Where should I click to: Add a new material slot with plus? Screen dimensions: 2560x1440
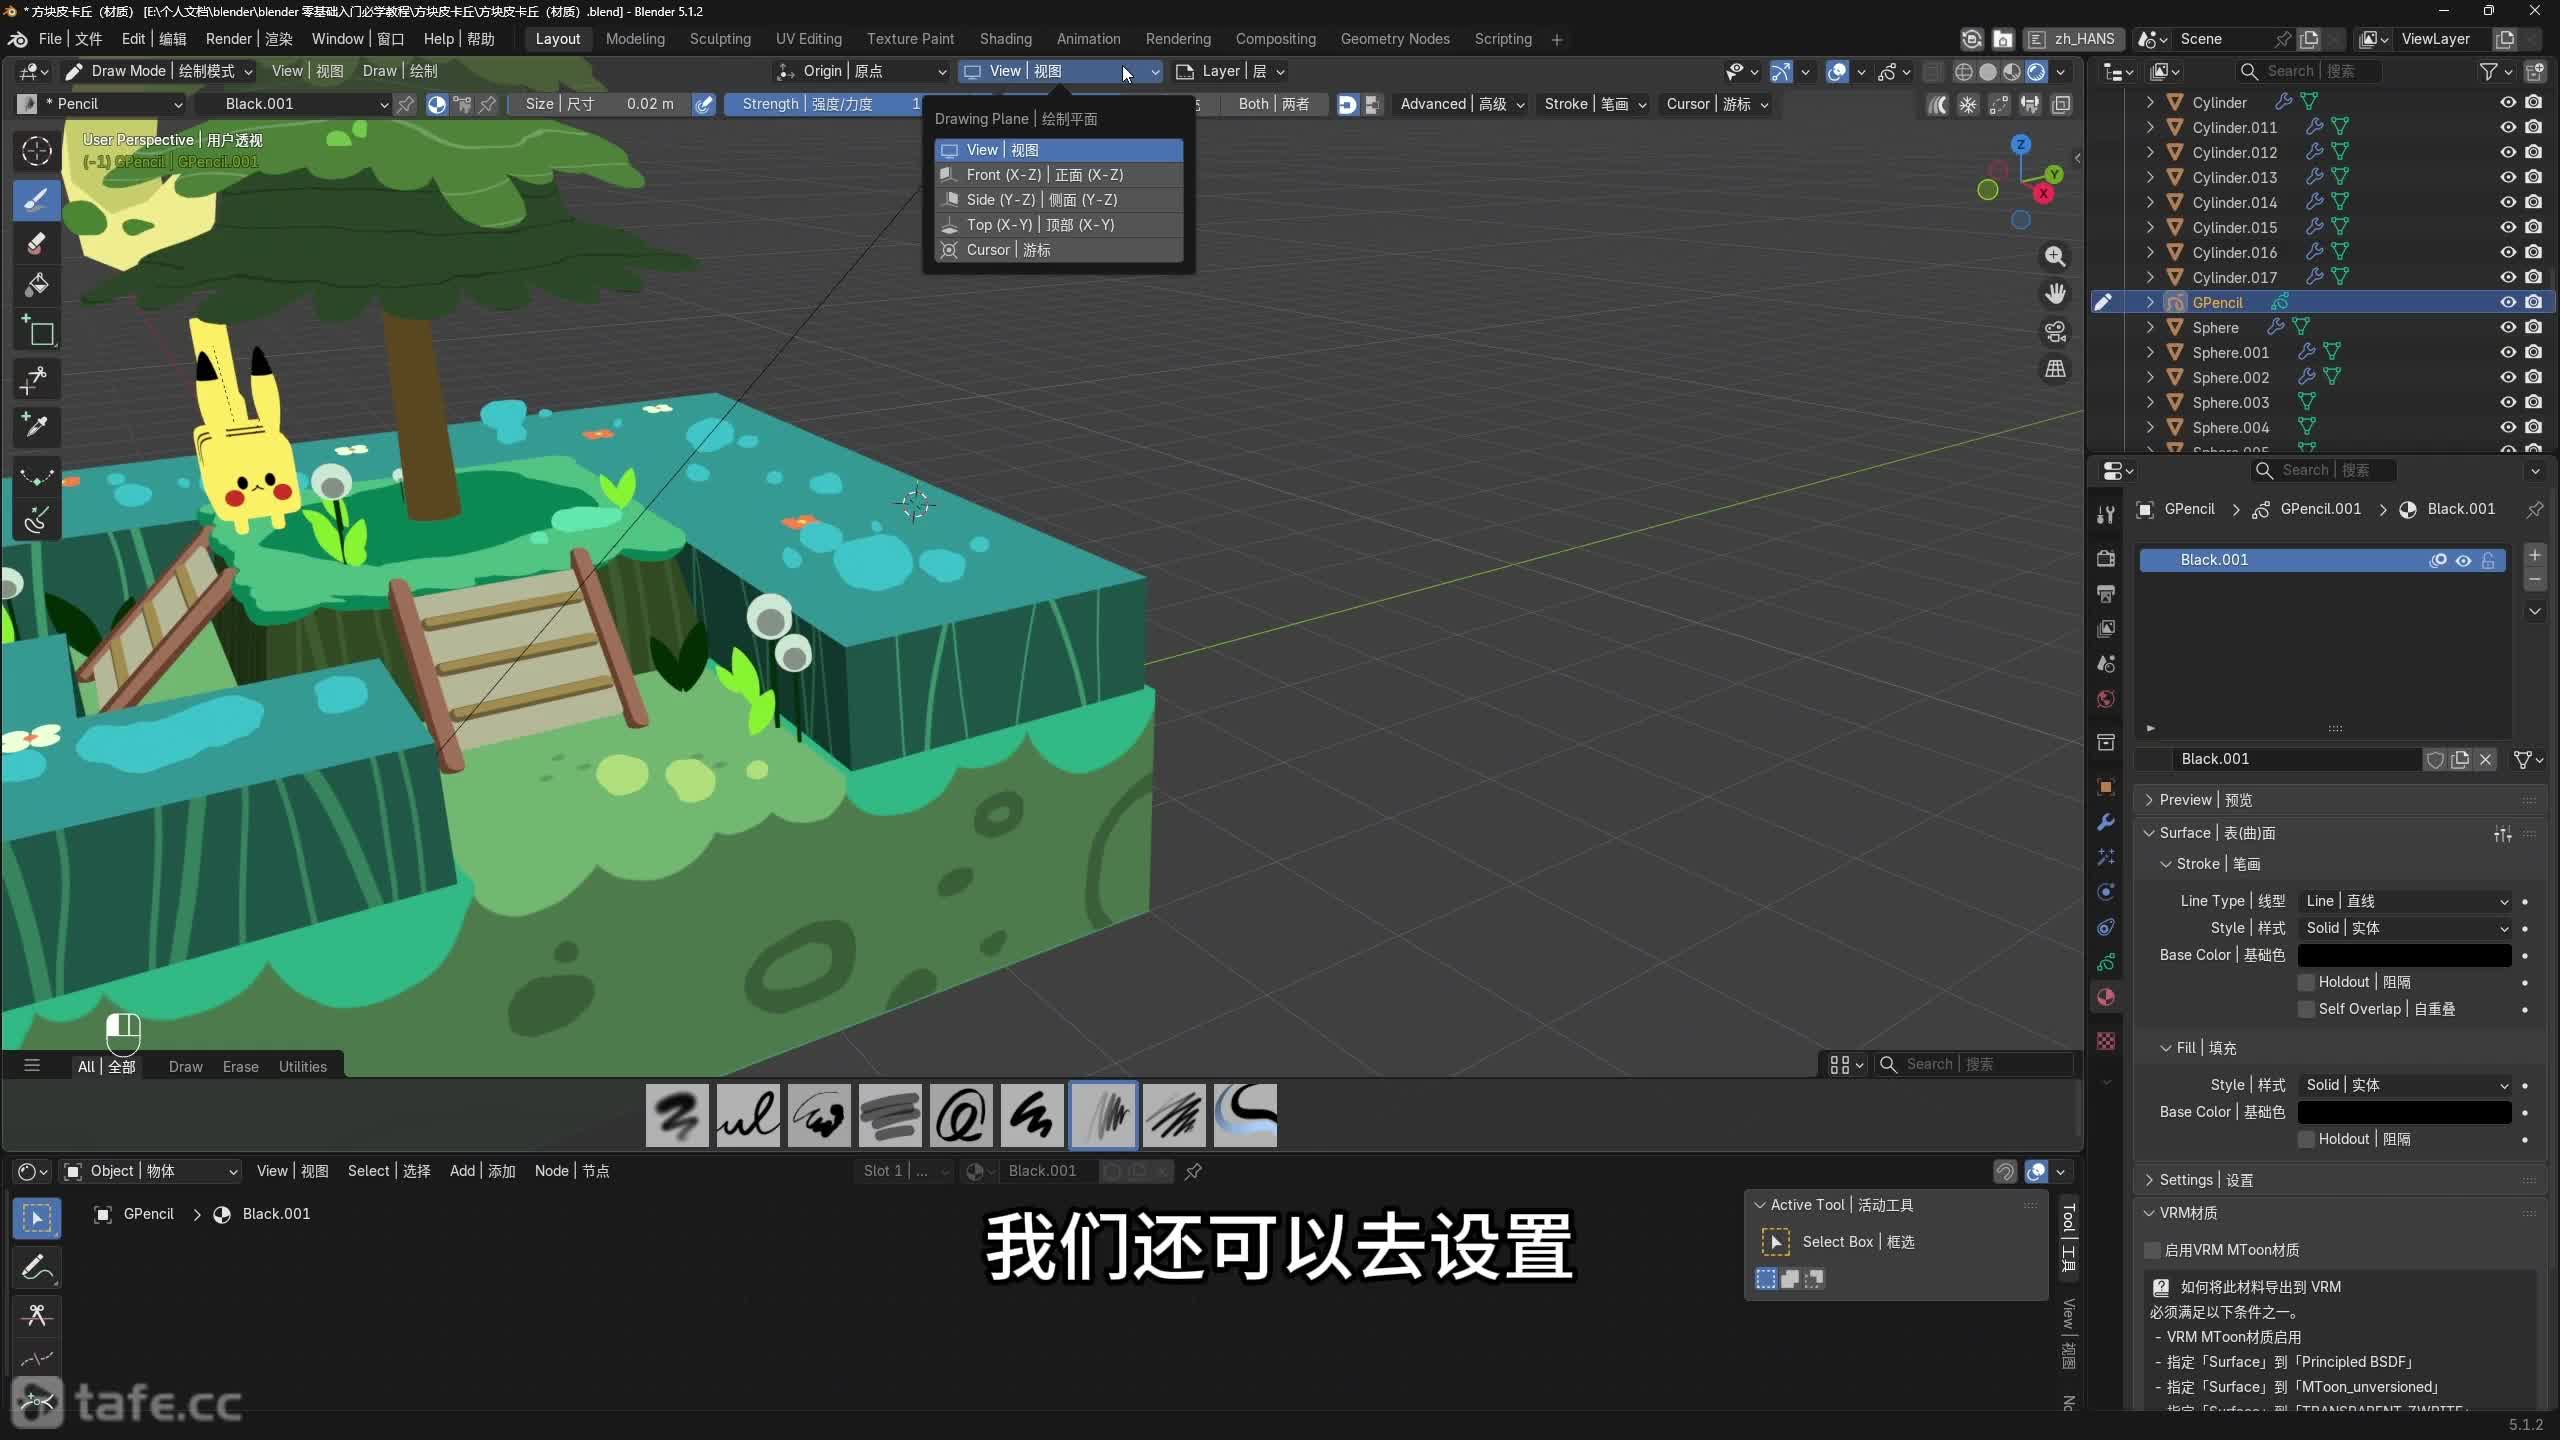pos(2534,555)
